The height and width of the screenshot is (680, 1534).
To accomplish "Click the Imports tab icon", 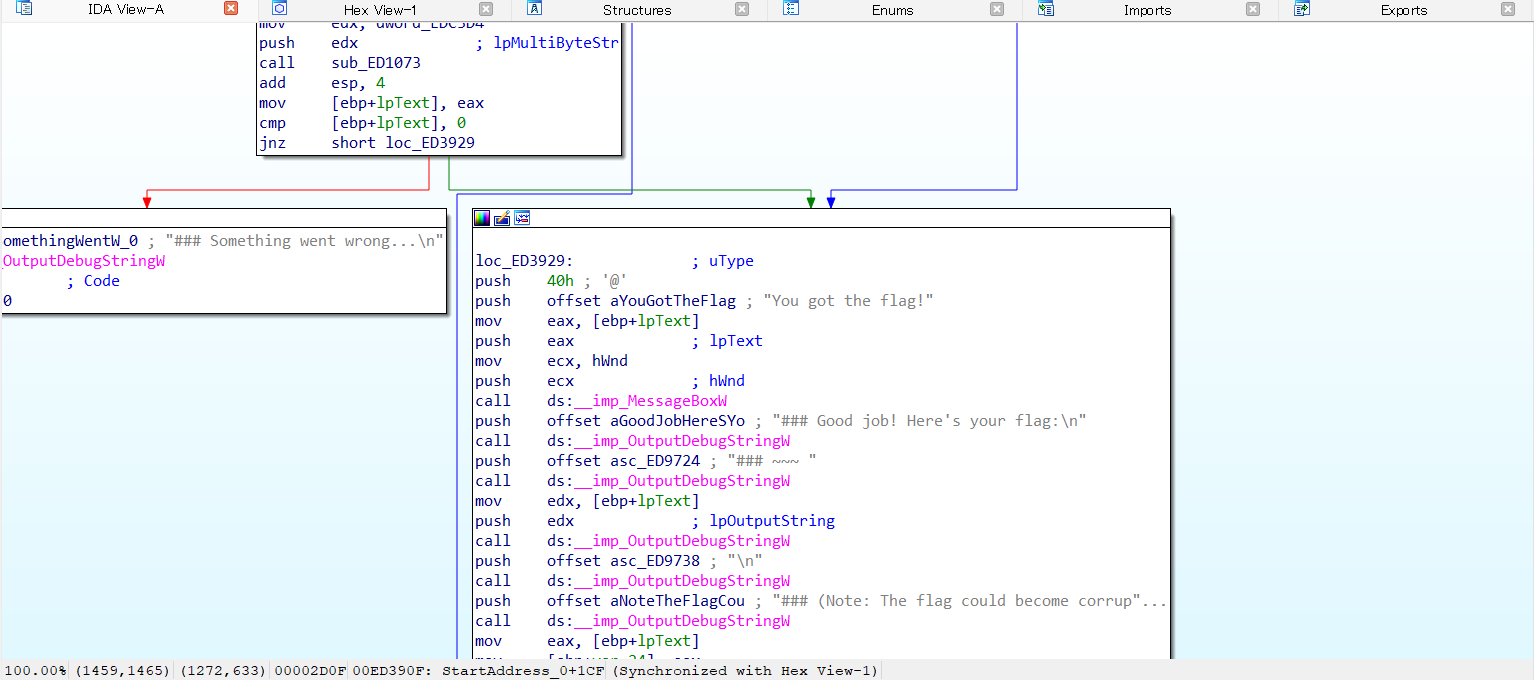I will pos(1046,8).
